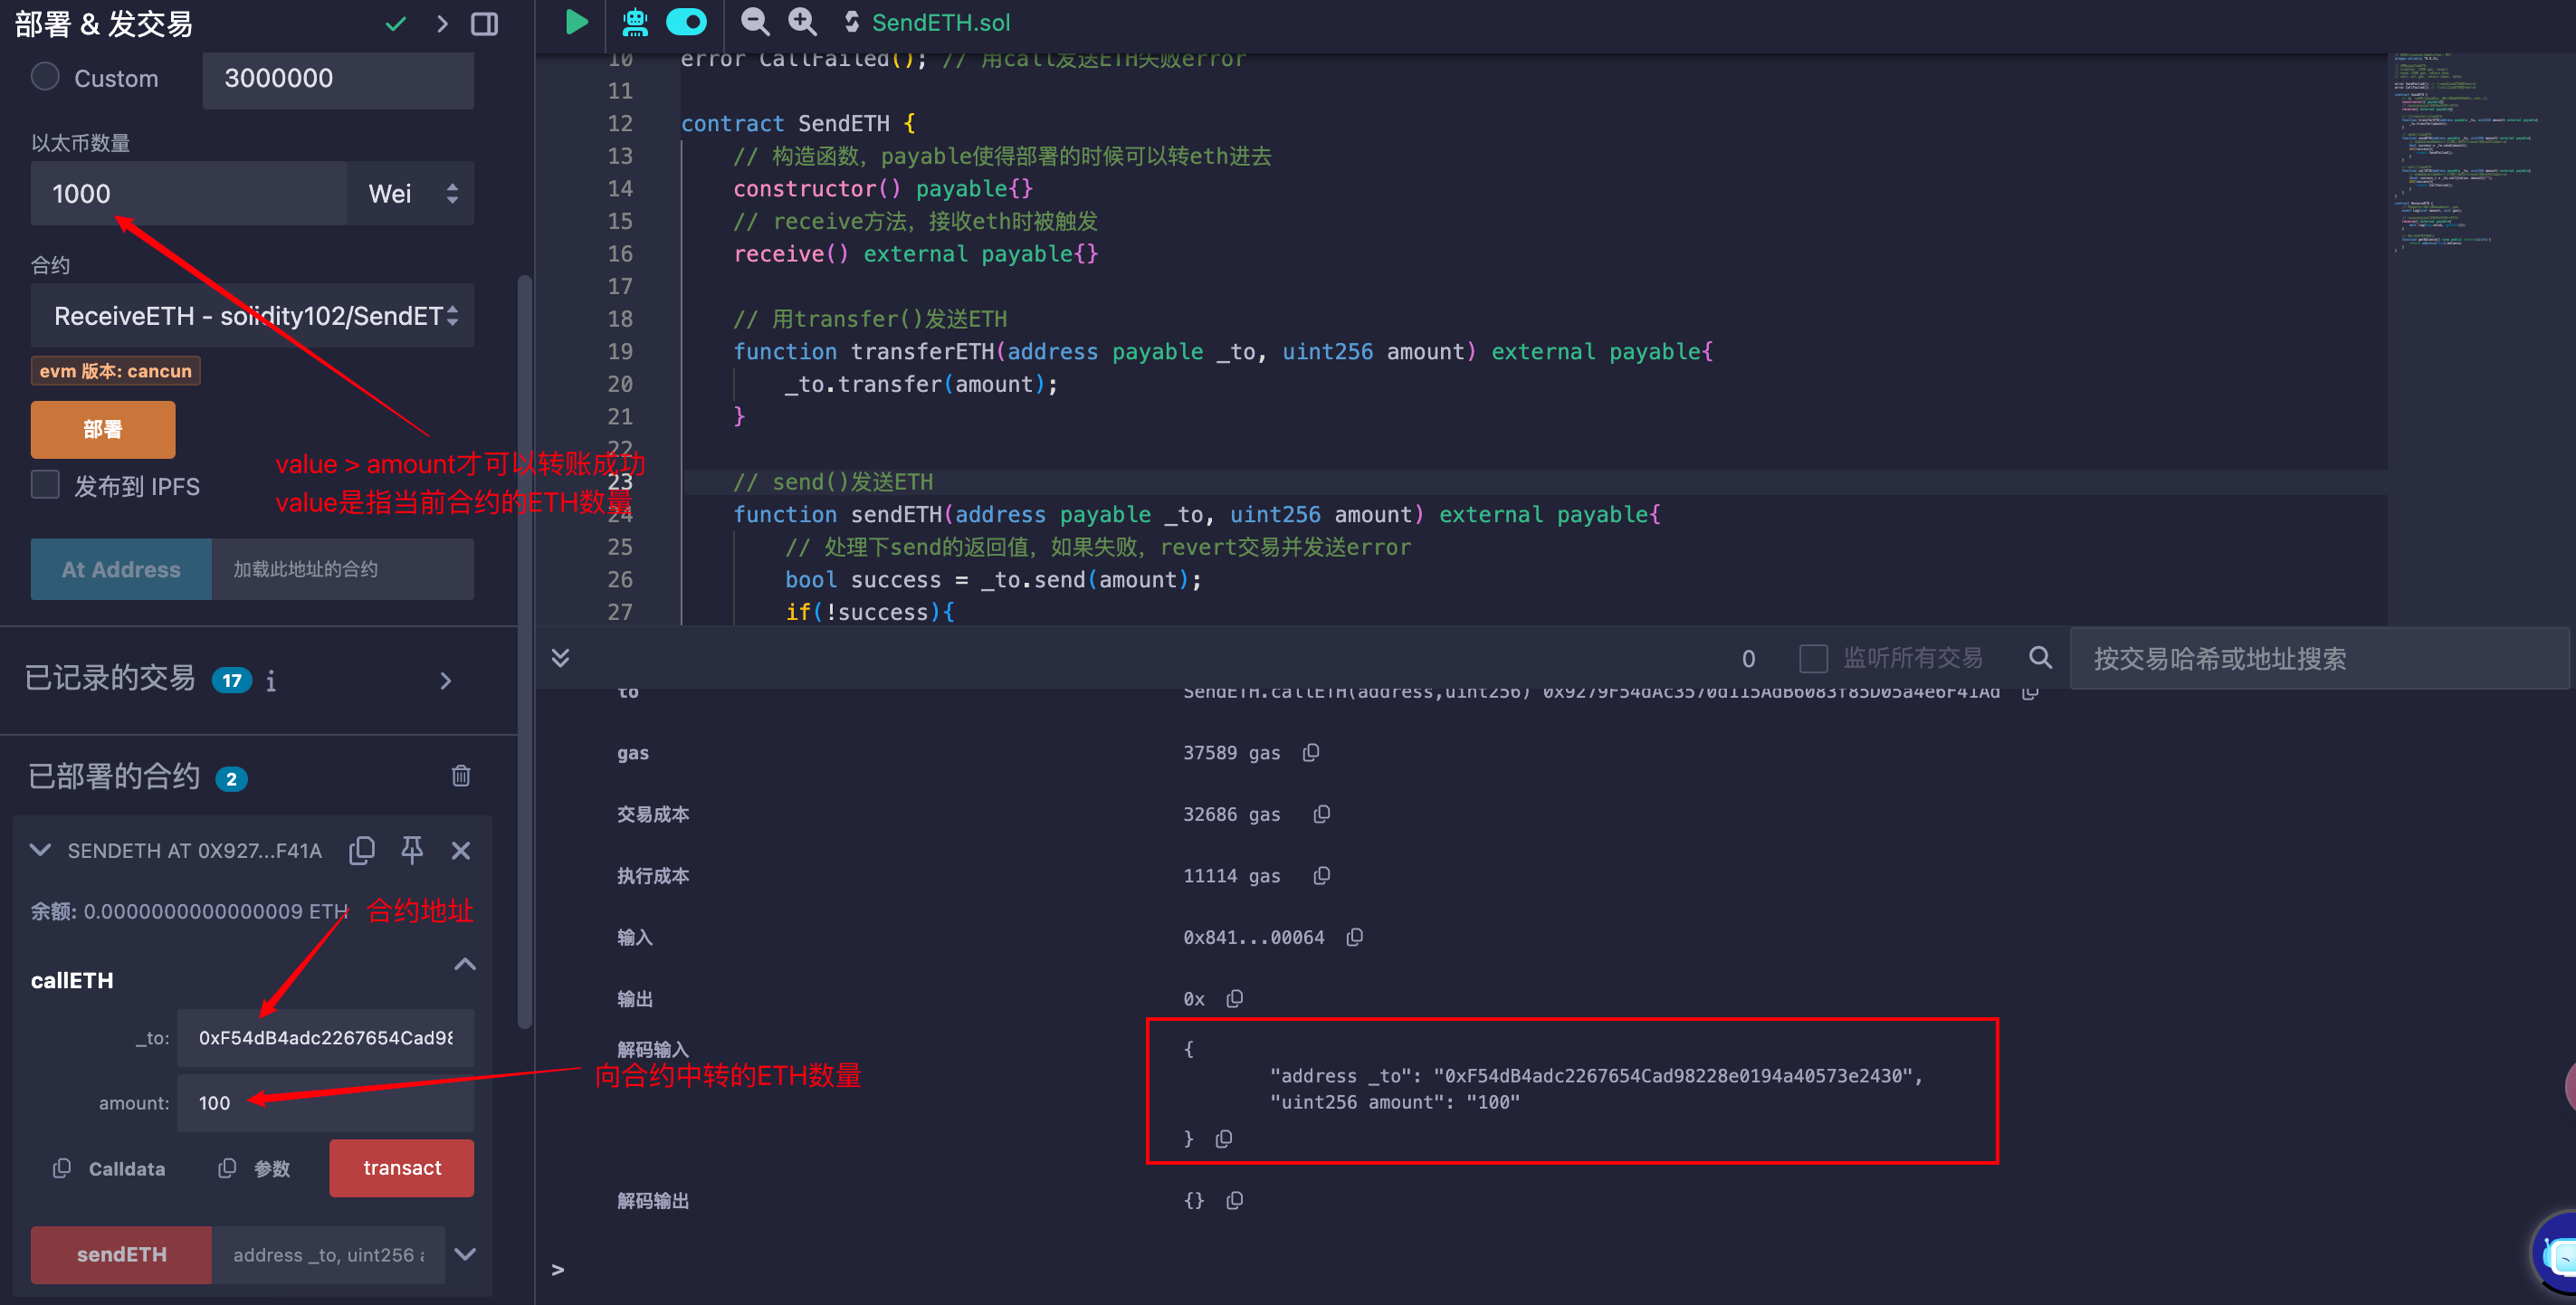This screenshot has width=2576, height=1305.
Task: Copy the 37589 gas value
Action: 1311,752
